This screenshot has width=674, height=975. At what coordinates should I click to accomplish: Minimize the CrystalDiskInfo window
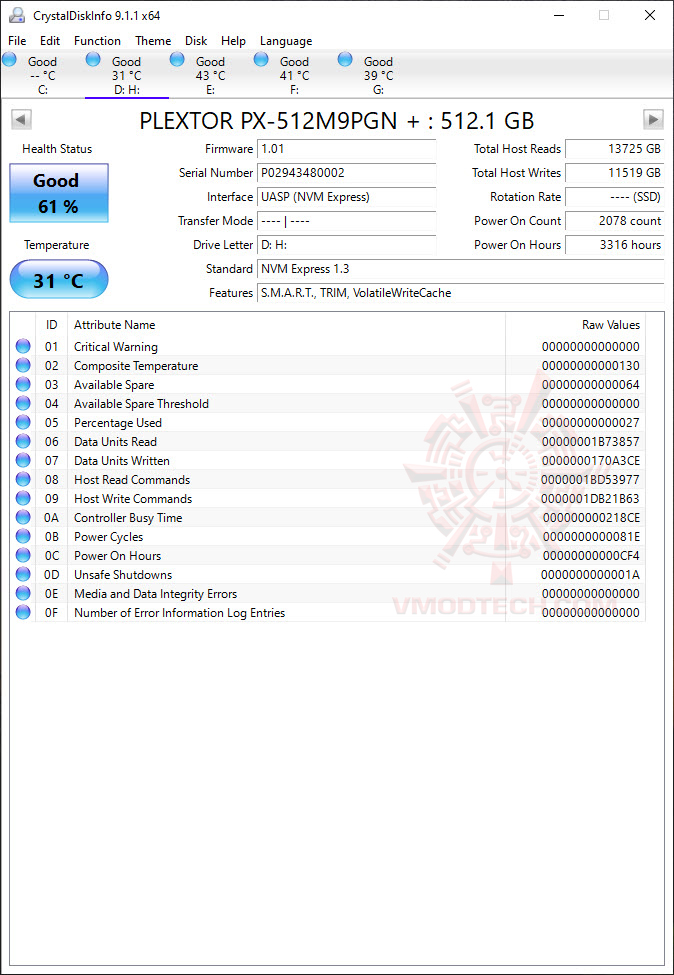[558, 16]
